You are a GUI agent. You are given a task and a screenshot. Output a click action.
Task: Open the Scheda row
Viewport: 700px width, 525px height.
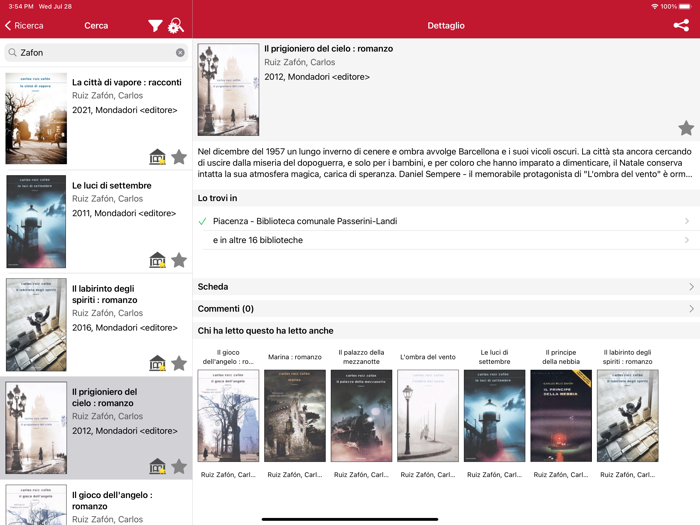(x=446, y=287)
